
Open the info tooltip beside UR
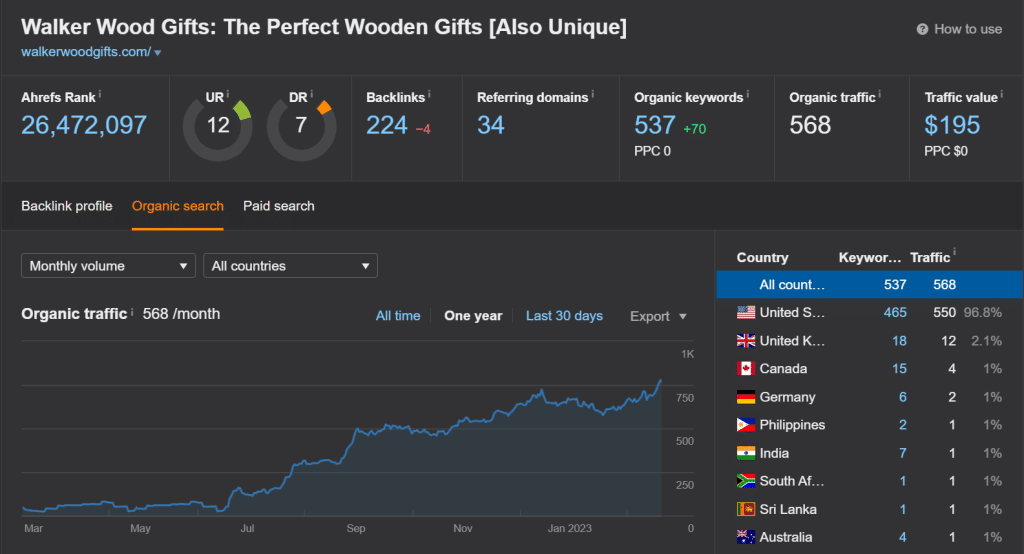click(x=227, y=95)
